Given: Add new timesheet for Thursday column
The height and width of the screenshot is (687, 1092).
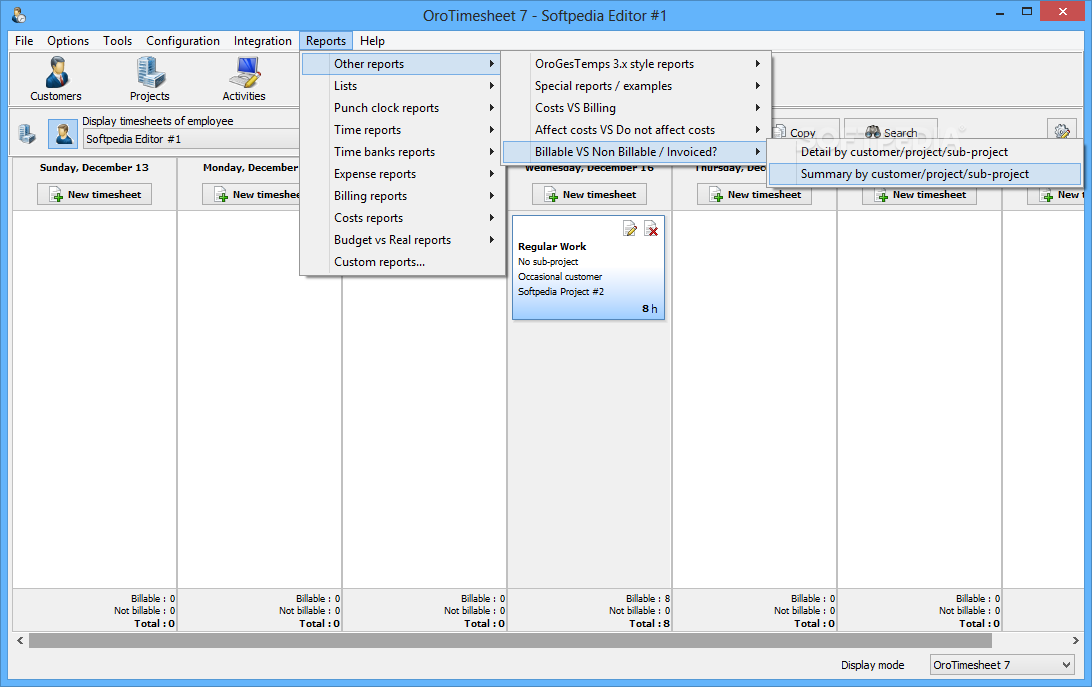Looking at the screenshot, I should pos(754,194).
